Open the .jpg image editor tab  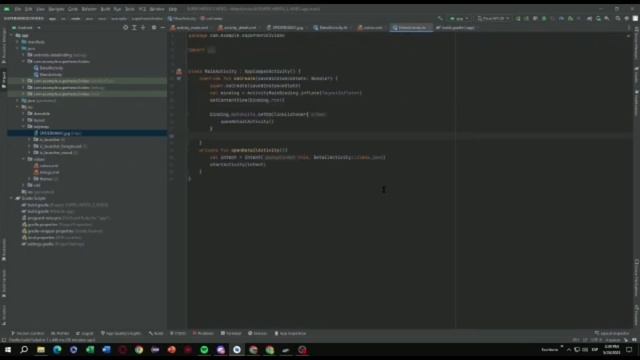click(x=285, y=28)
